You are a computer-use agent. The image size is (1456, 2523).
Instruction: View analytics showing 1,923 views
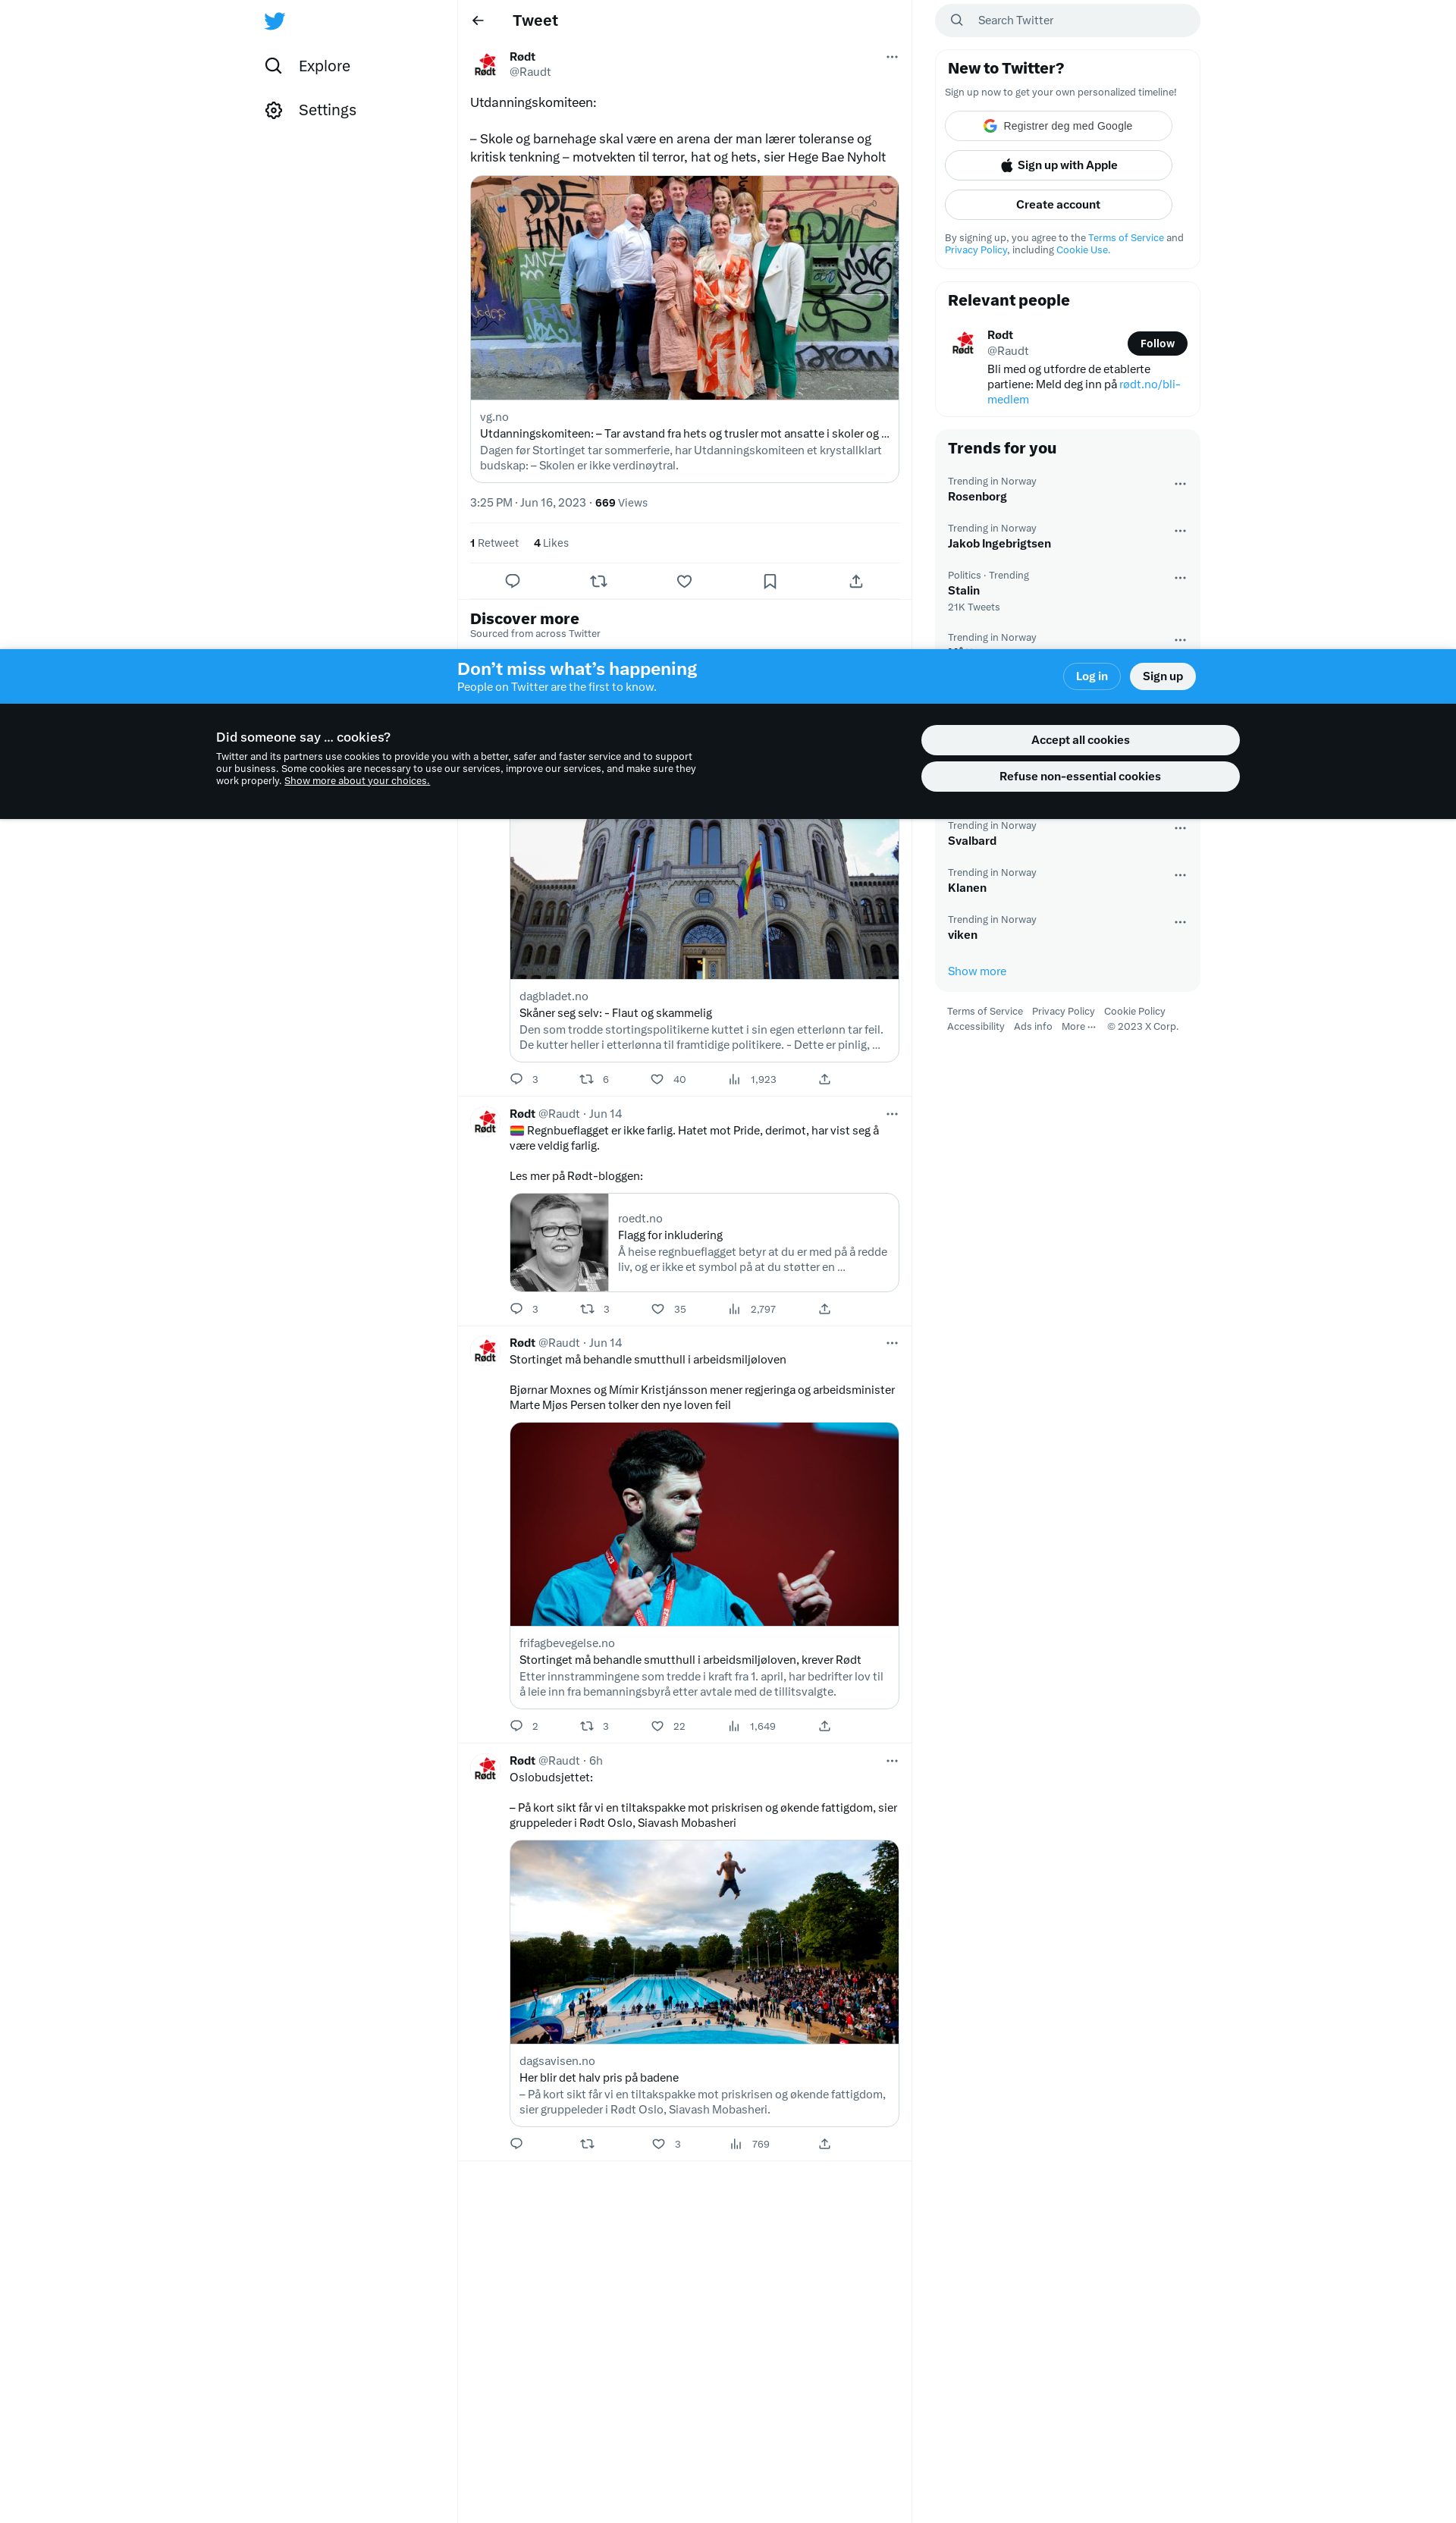click(752, 1079)
